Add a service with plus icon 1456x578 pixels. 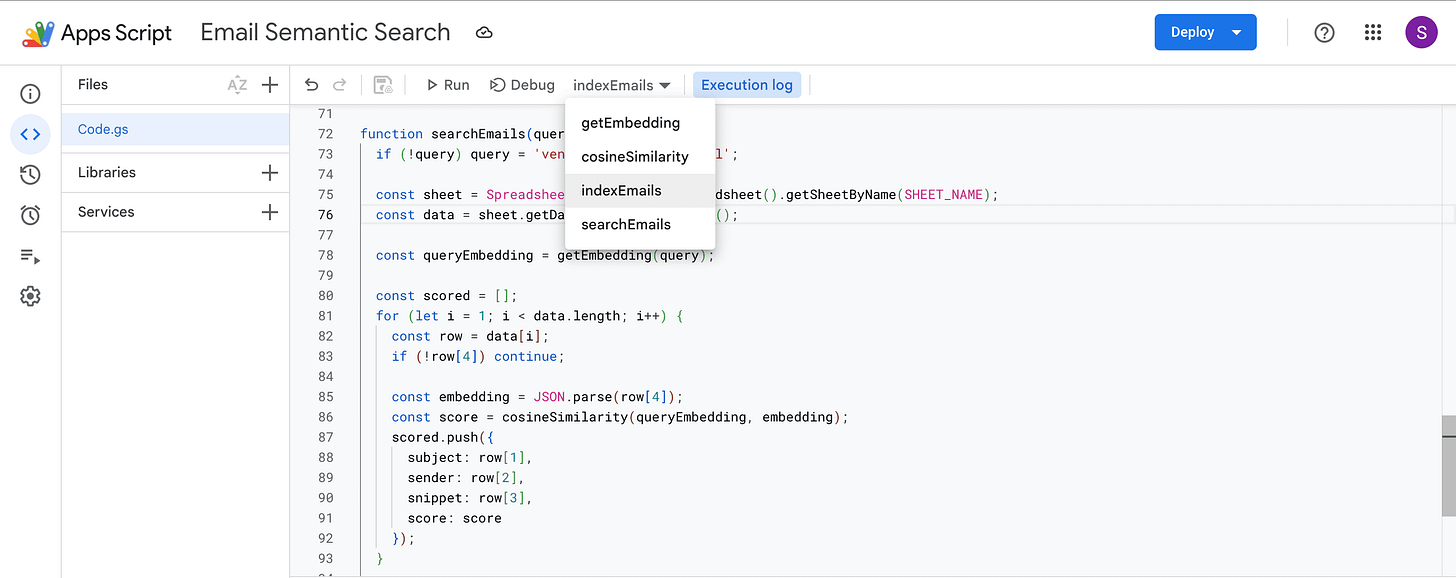click(269, 212)
